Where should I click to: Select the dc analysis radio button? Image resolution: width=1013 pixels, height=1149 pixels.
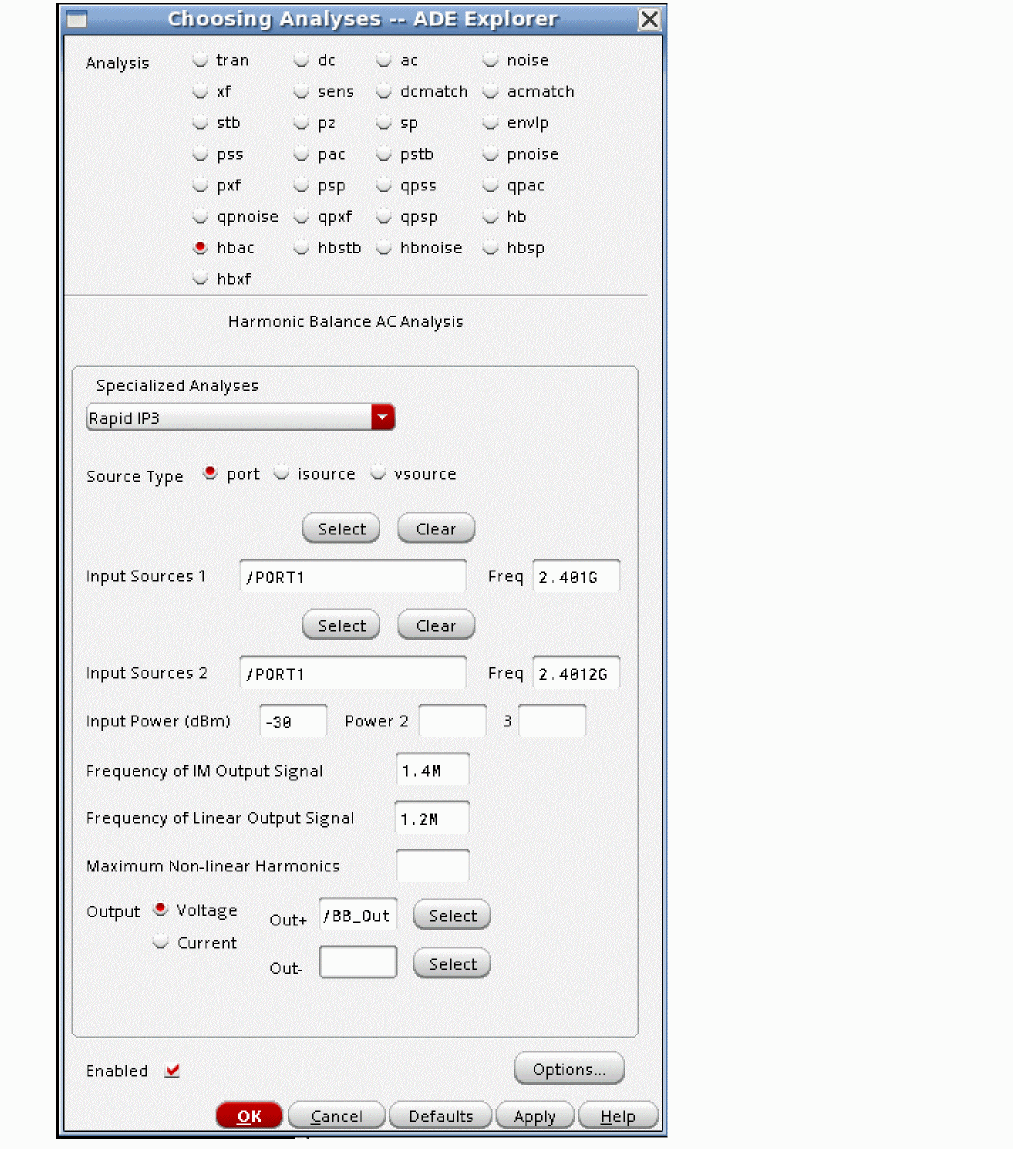(x=301, y=60)
